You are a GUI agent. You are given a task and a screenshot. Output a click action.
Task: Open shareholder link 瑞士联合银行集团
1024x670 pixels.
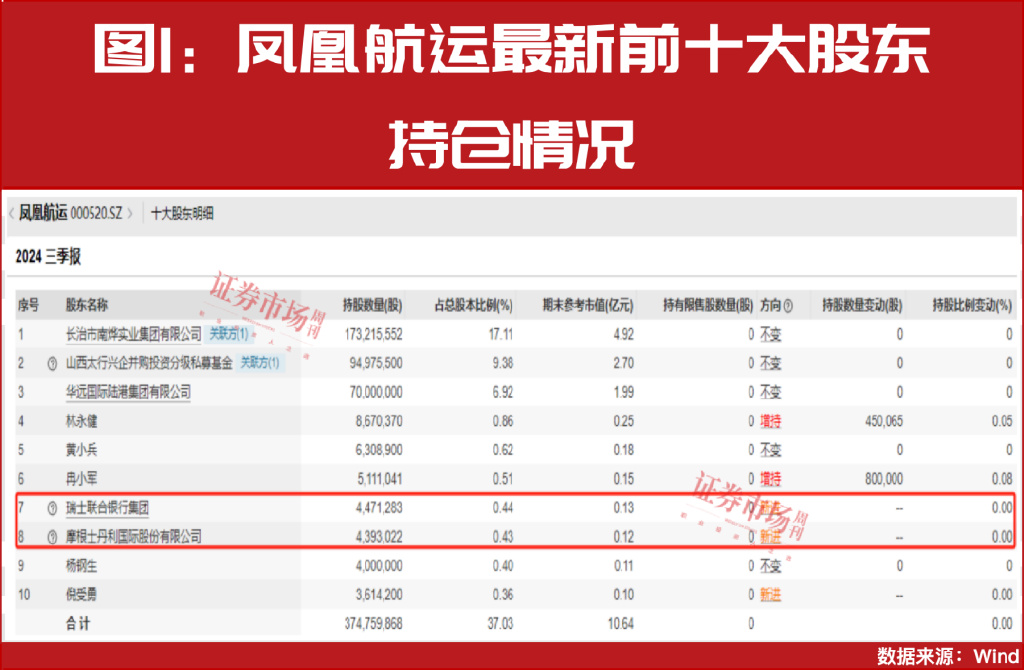[107, 507]
